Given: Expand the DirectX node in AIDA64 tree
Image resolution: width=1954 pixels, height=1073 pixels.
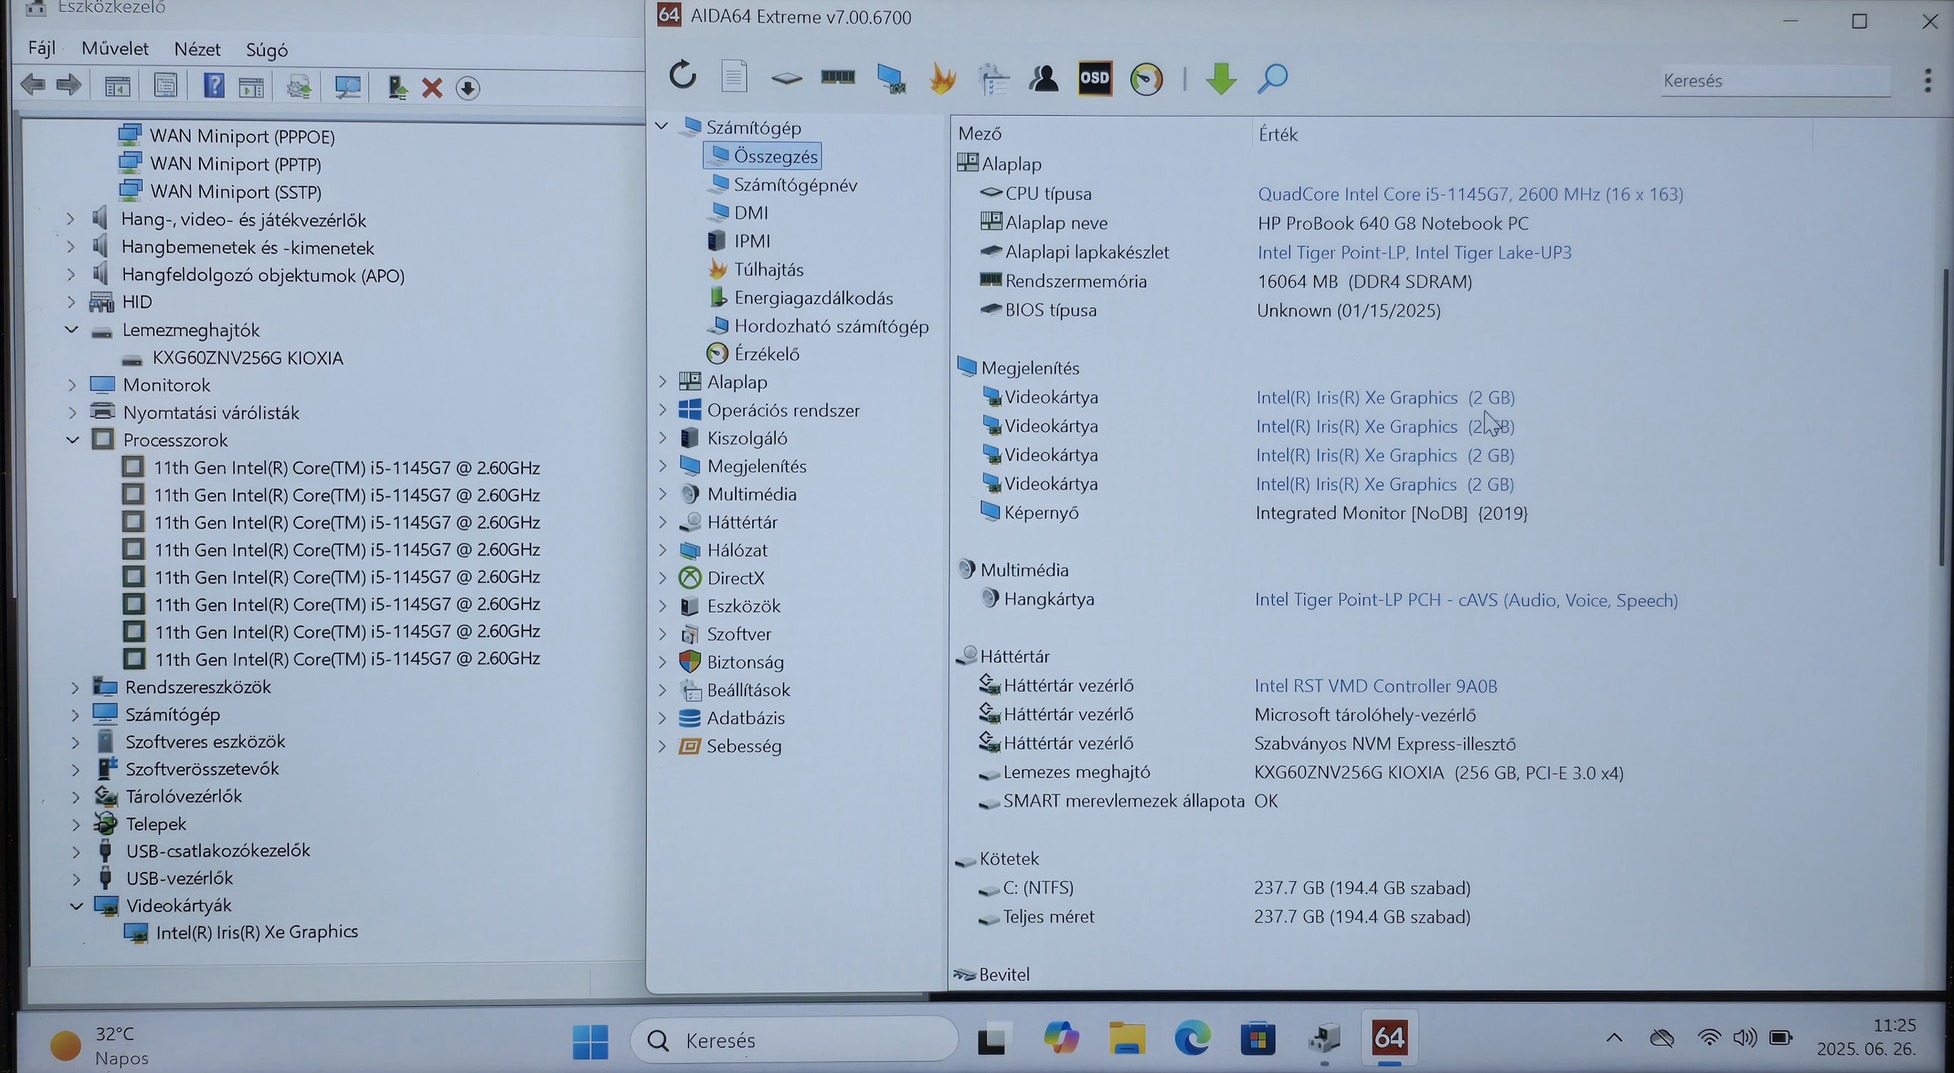Looking at the screenshot, I should pos(662,578).
